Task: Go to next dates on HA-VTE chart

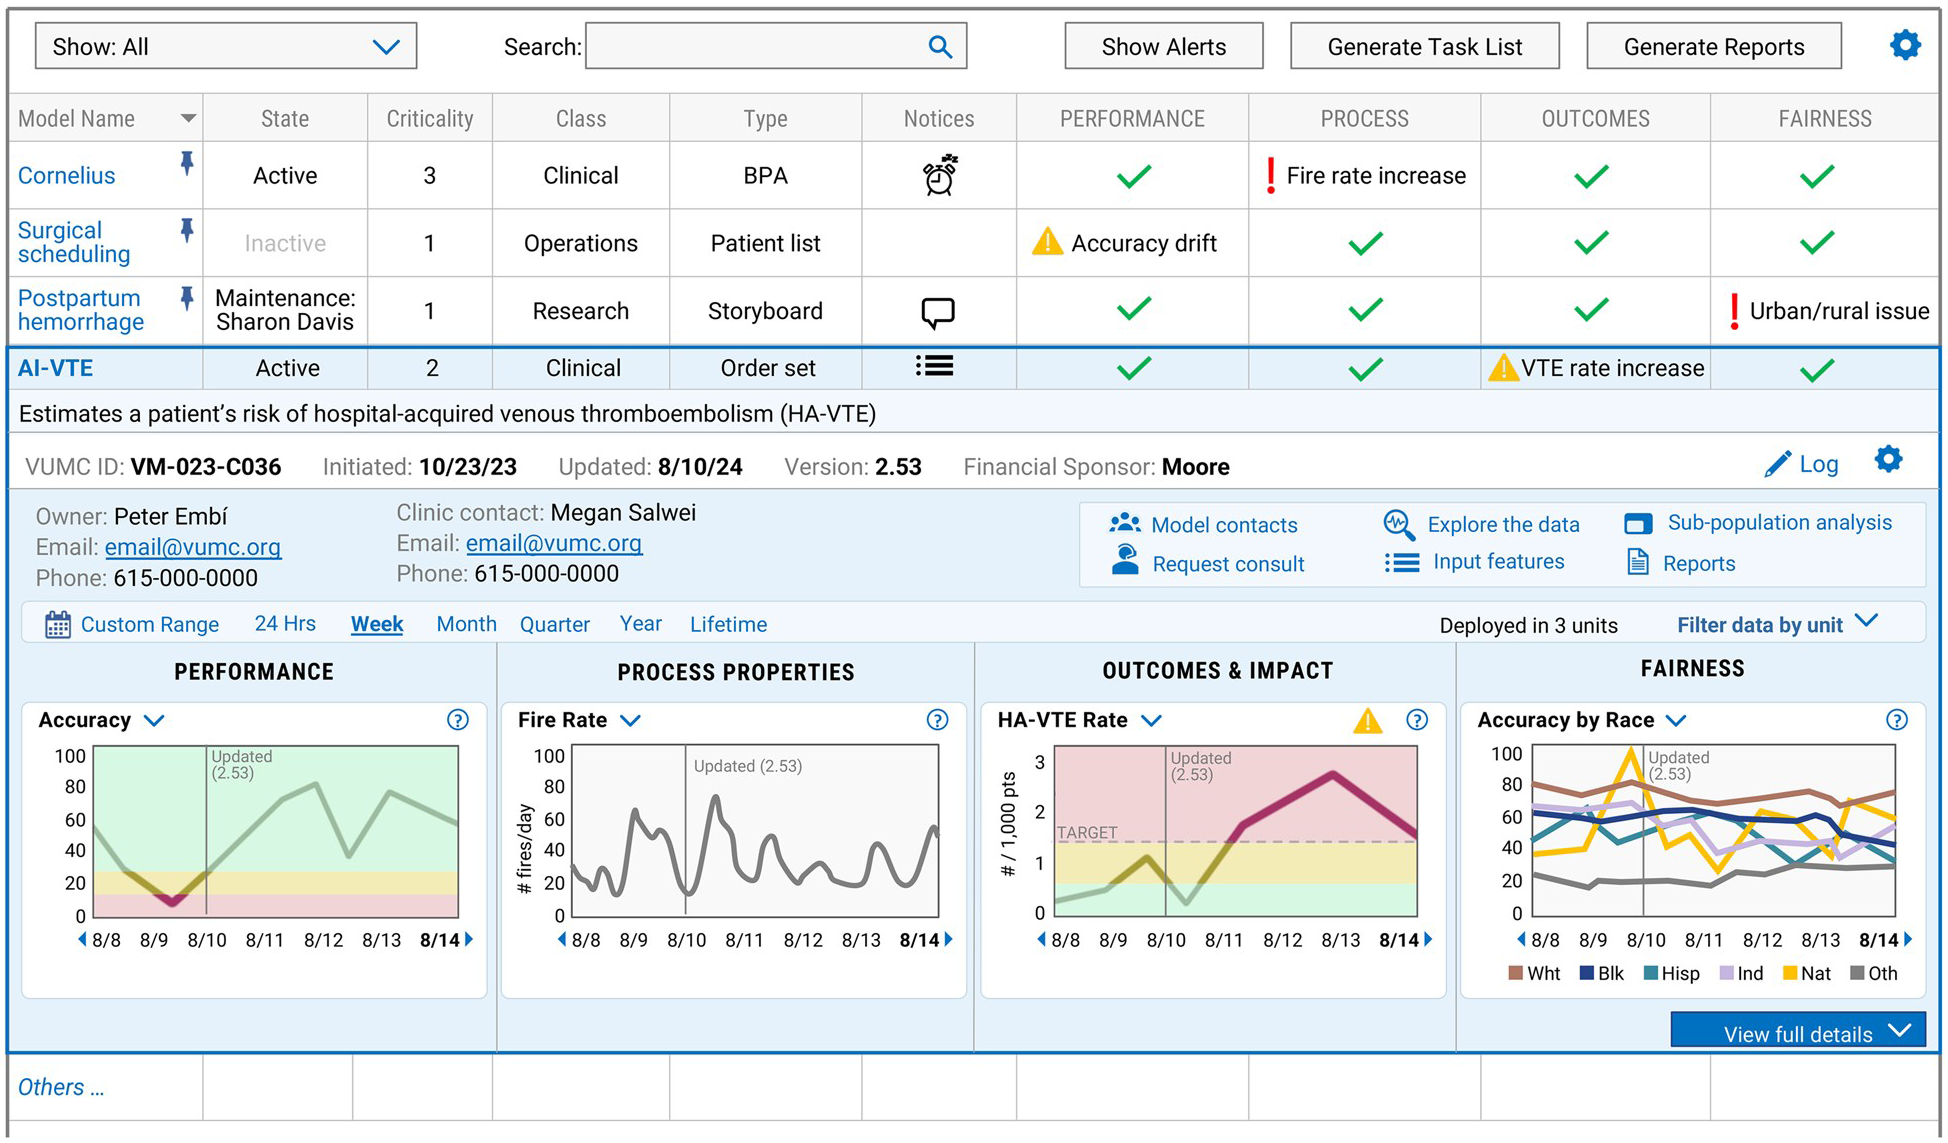Action: (1428, 939)
